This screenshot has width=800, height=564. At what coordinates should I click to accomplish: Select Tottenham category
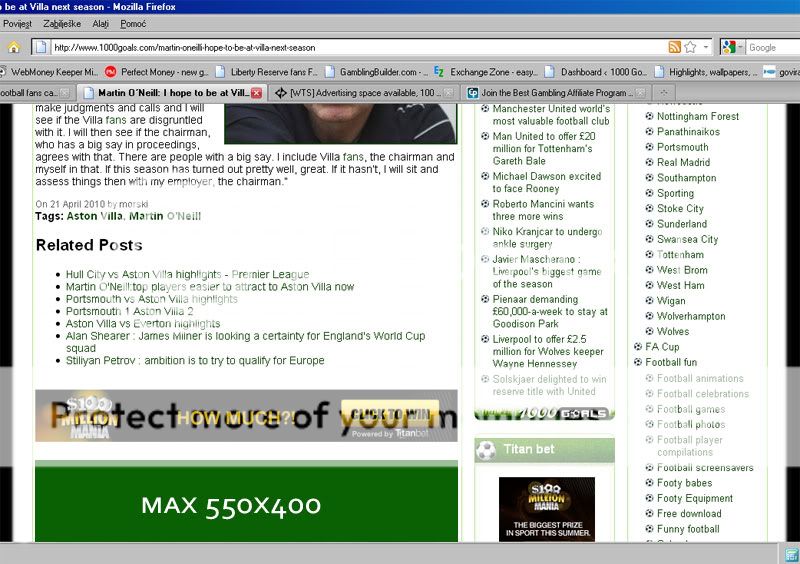coord(680,254)
